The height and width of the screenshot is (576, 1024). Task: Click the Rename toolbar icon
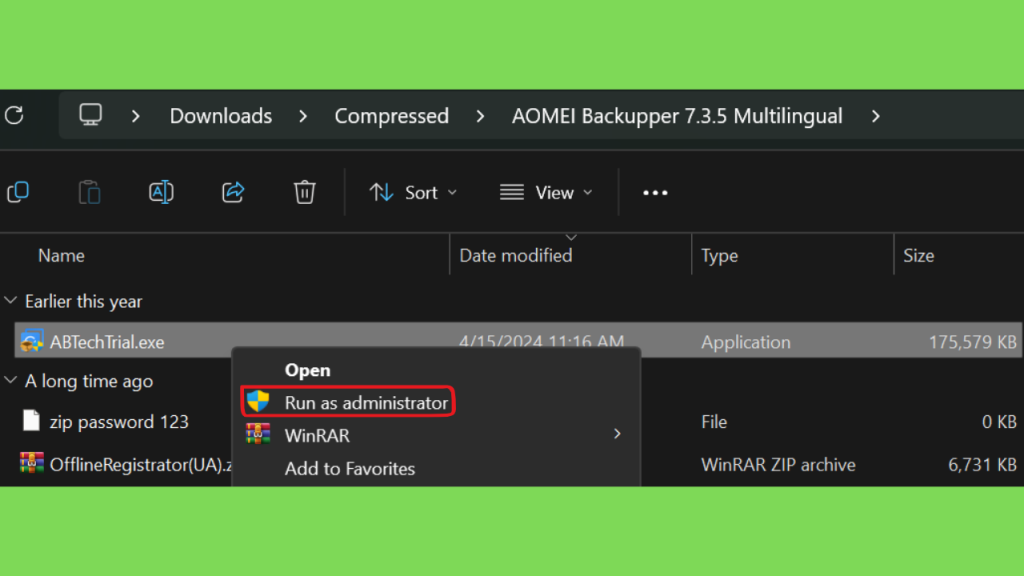coord(161,192)
